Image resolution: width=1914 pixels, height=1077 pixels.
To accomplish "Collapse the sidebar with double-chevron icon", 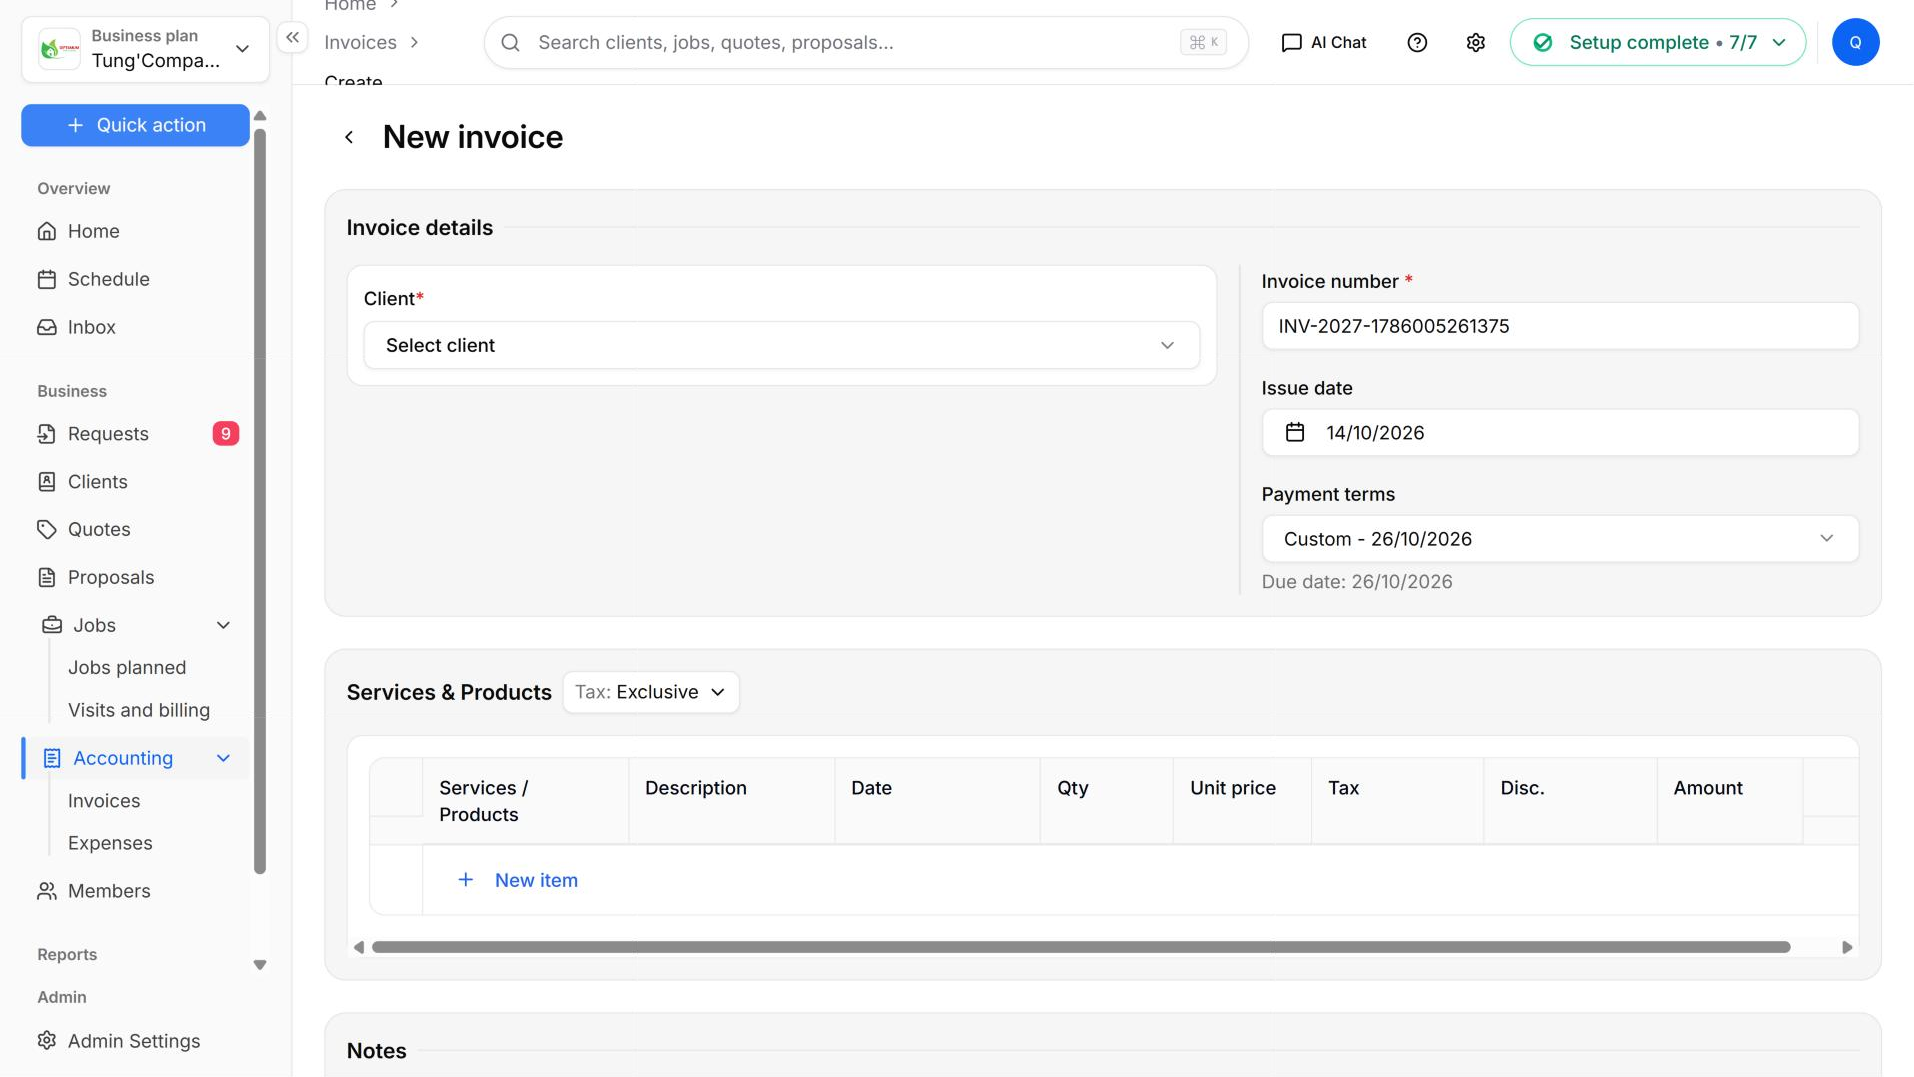I will click(292, 38).
